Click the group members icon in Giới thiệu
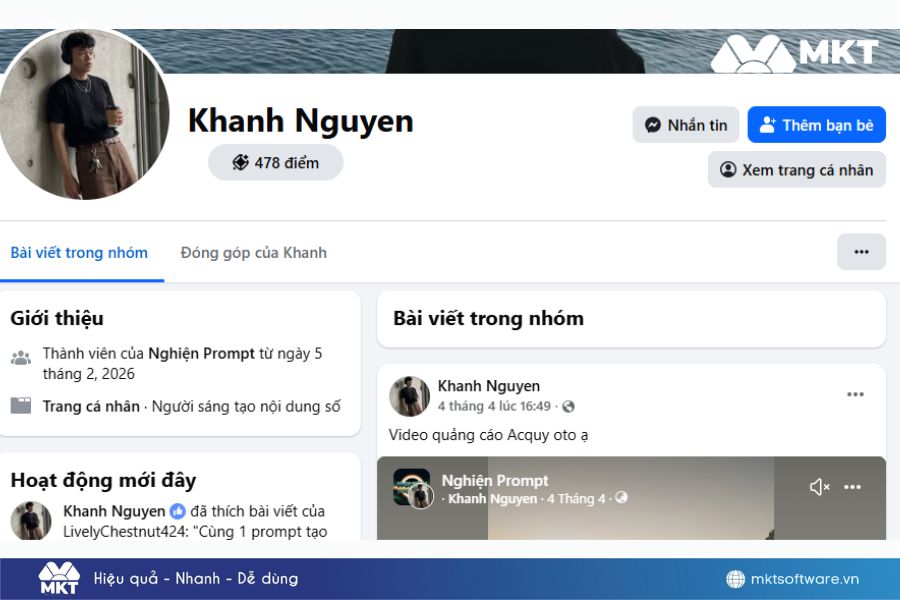This screenshot has width=900, height=600. (21, 357)
